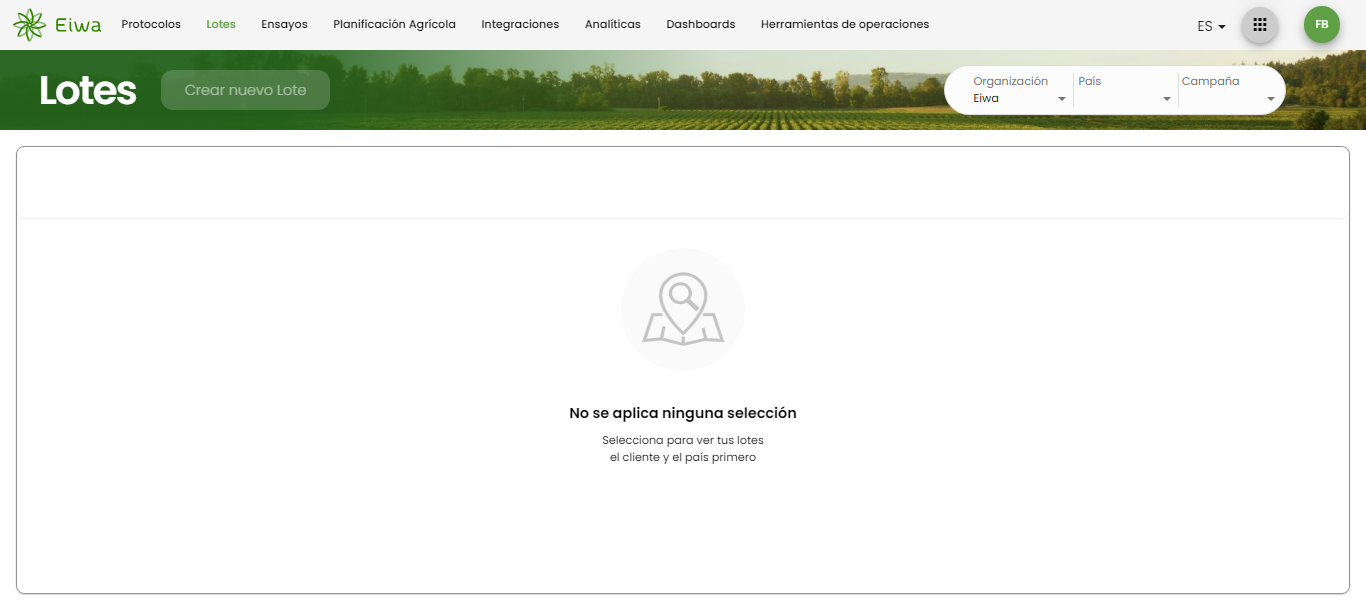Switch to Analíticas
This screenshot has width=1366, height=606.
(x=612, y=24)
